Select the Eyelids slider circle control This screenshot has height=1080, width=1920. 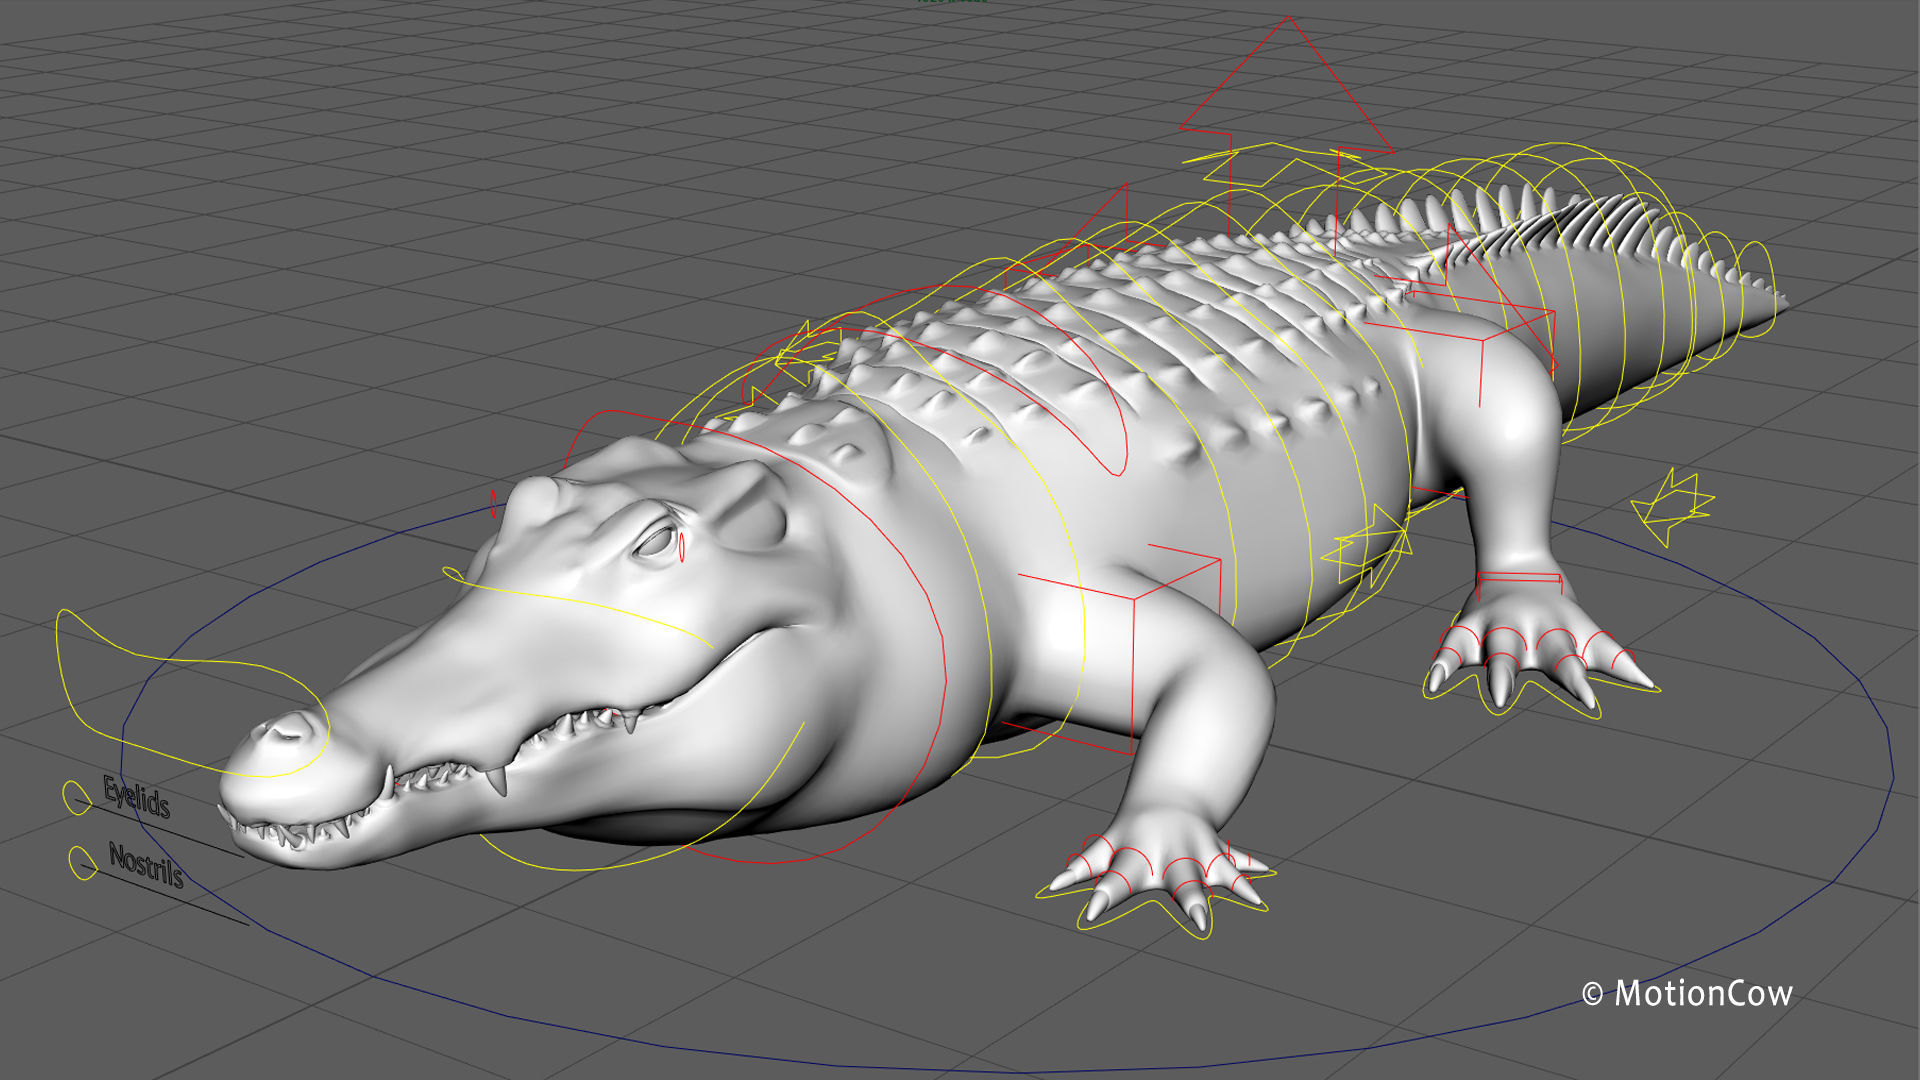(77, 797)
